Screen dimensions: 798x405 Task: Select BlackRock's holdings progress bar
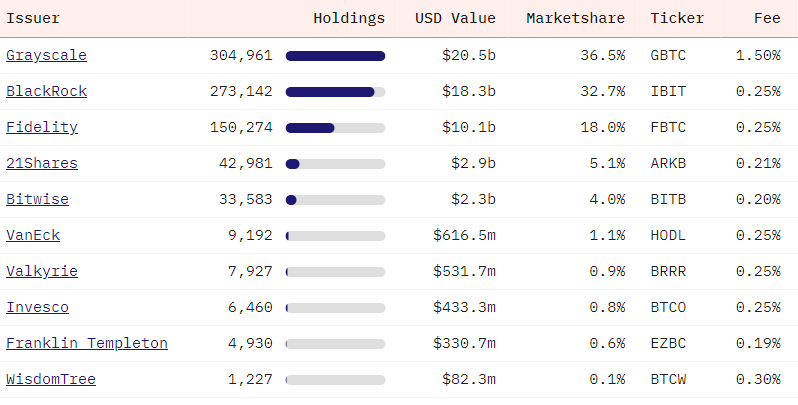tap(335, 92)
